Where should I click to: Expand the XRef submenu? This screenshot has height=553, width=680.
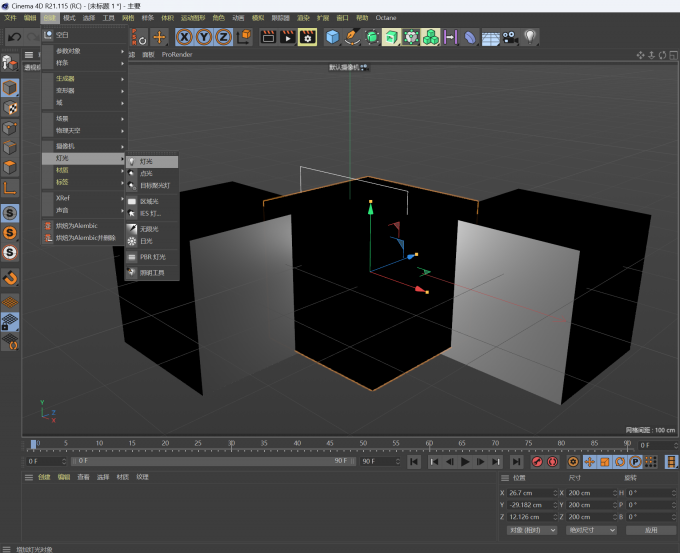[84, 198]
